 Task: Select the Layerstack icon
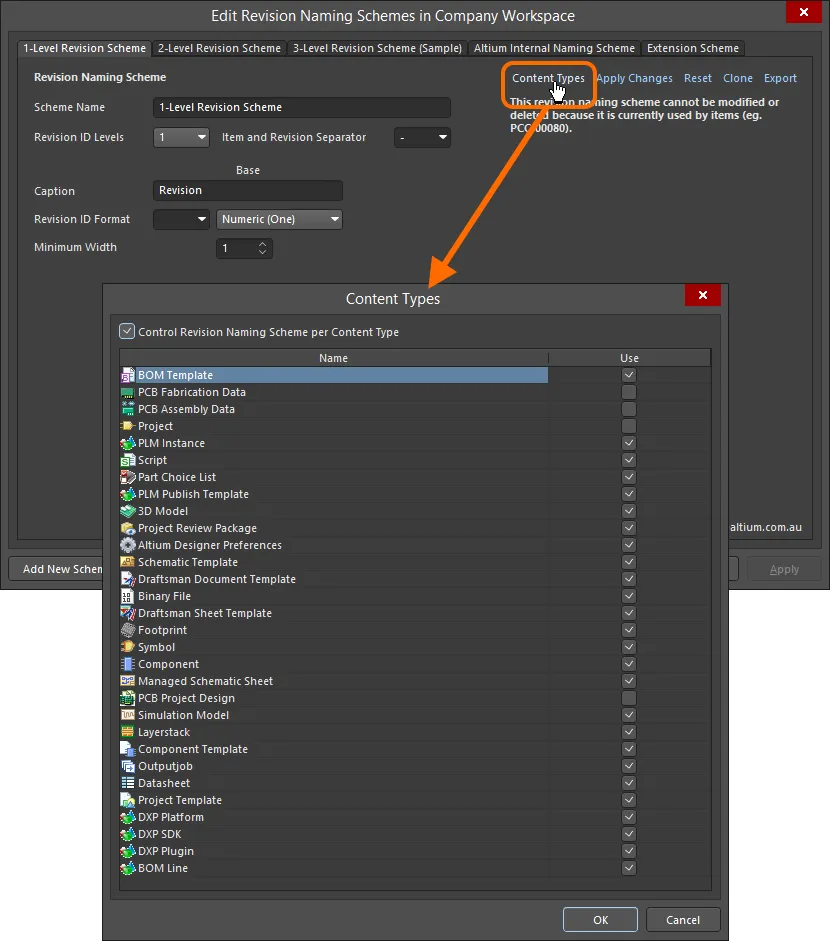(127, 732)
